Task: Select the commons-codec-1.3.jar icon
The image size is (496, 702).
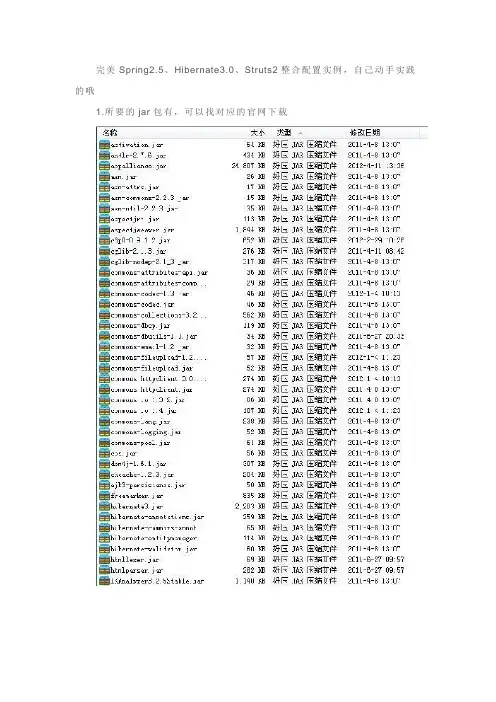Action: pos(104,294)
